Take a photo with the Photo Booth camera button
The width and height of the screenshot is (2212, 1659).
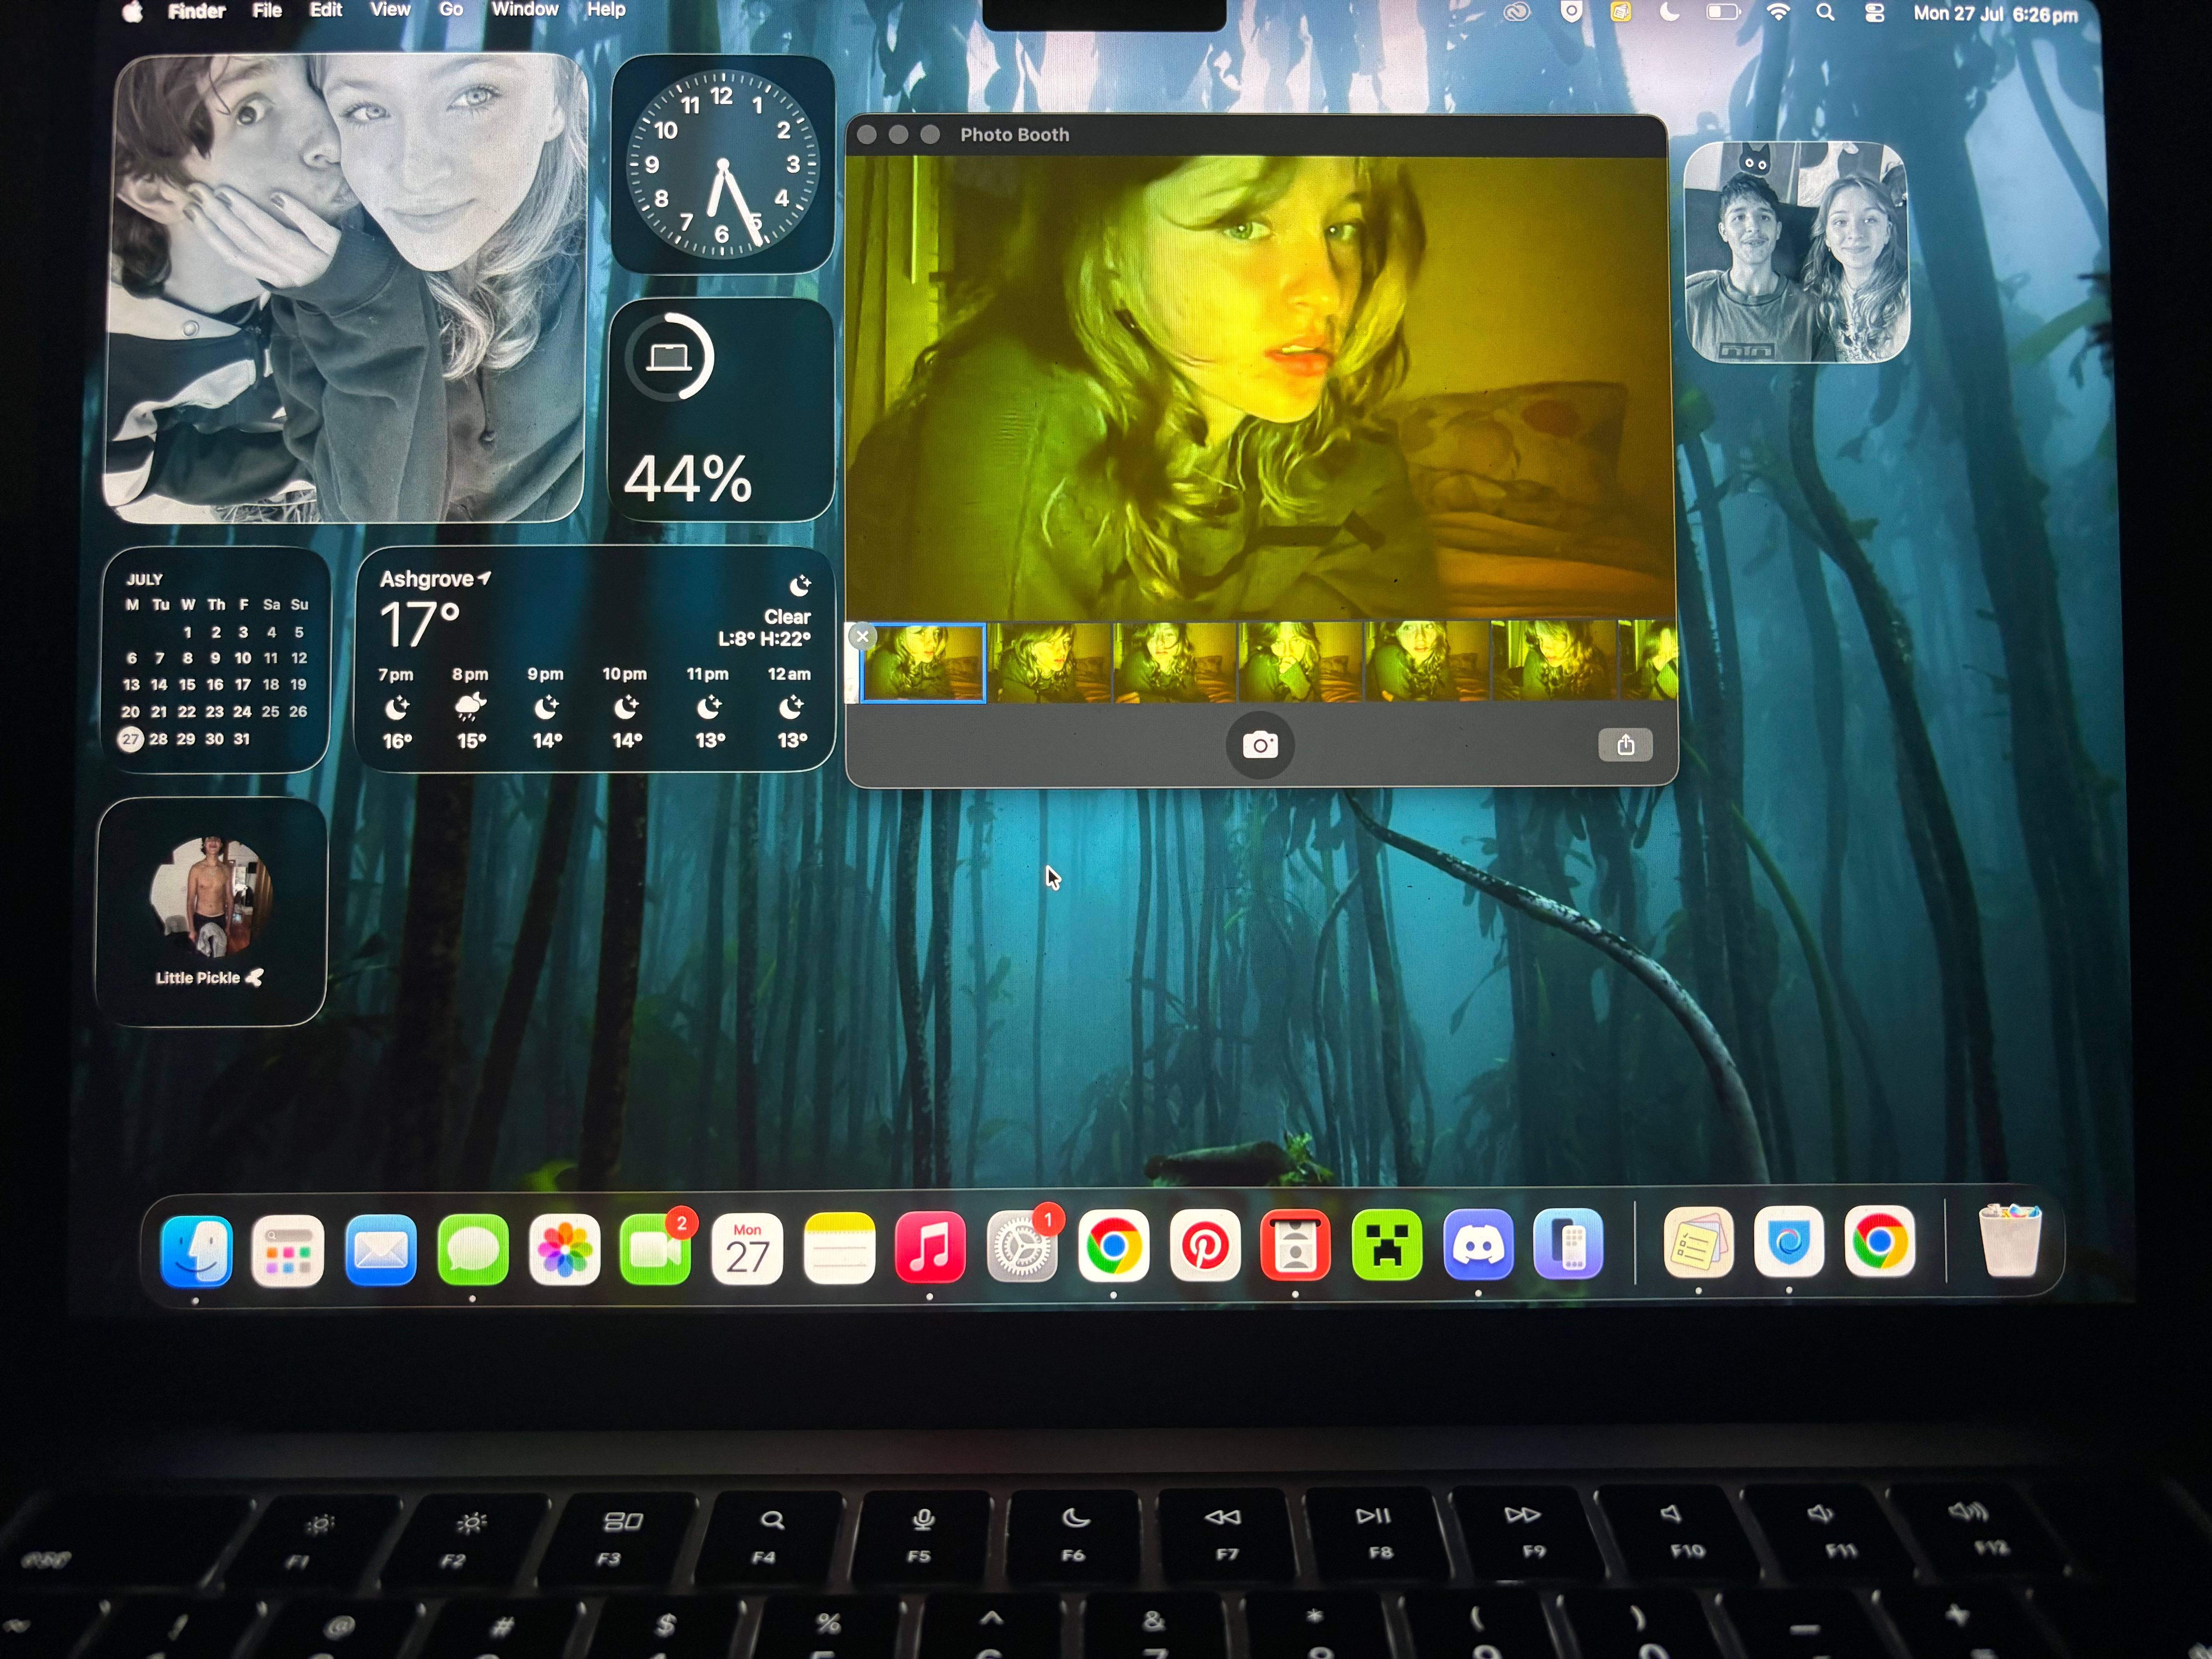click(1260, 745)
